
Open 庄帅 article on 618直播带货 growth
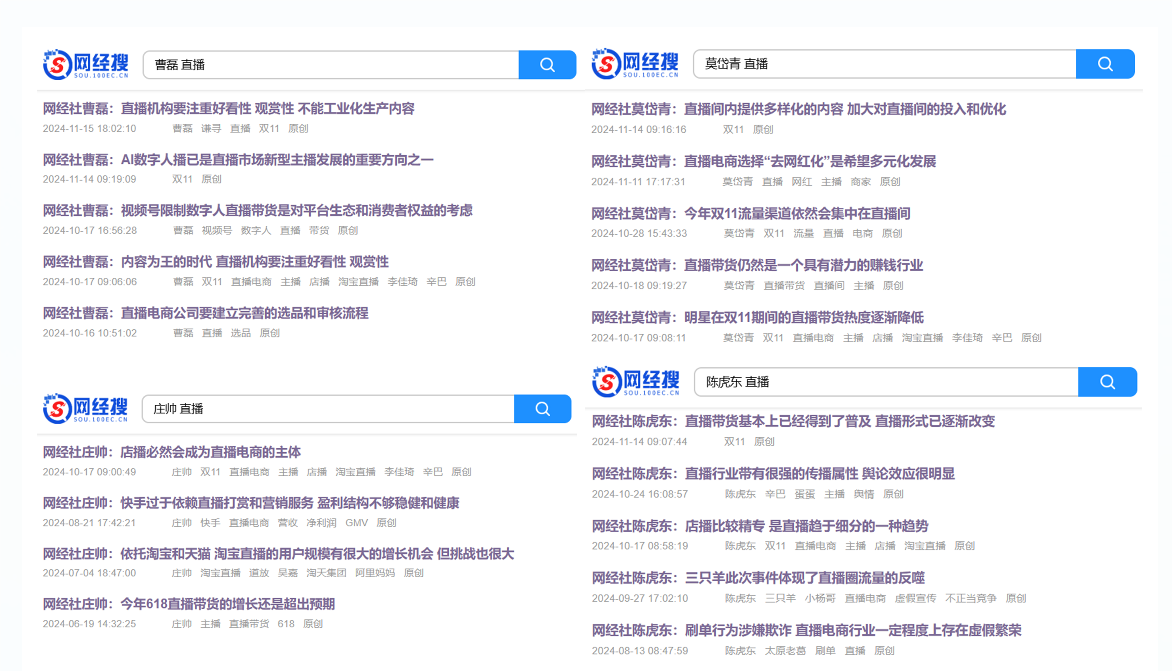[x=188, y=604]
